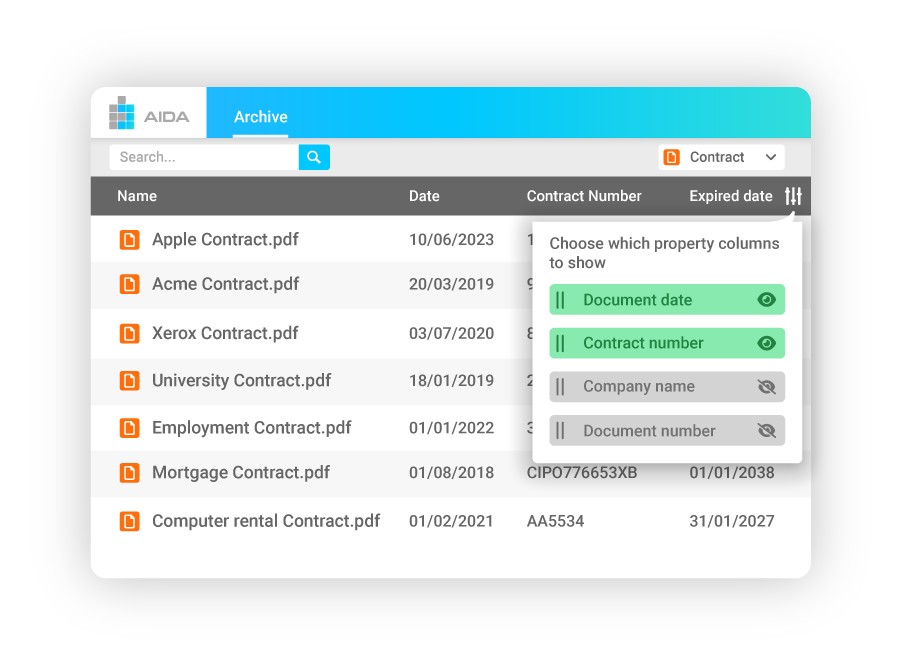Viewport: 901px width, 666px height.
Task: Click into the Search field
Action: pyautogui.click(x=204, y=157)
